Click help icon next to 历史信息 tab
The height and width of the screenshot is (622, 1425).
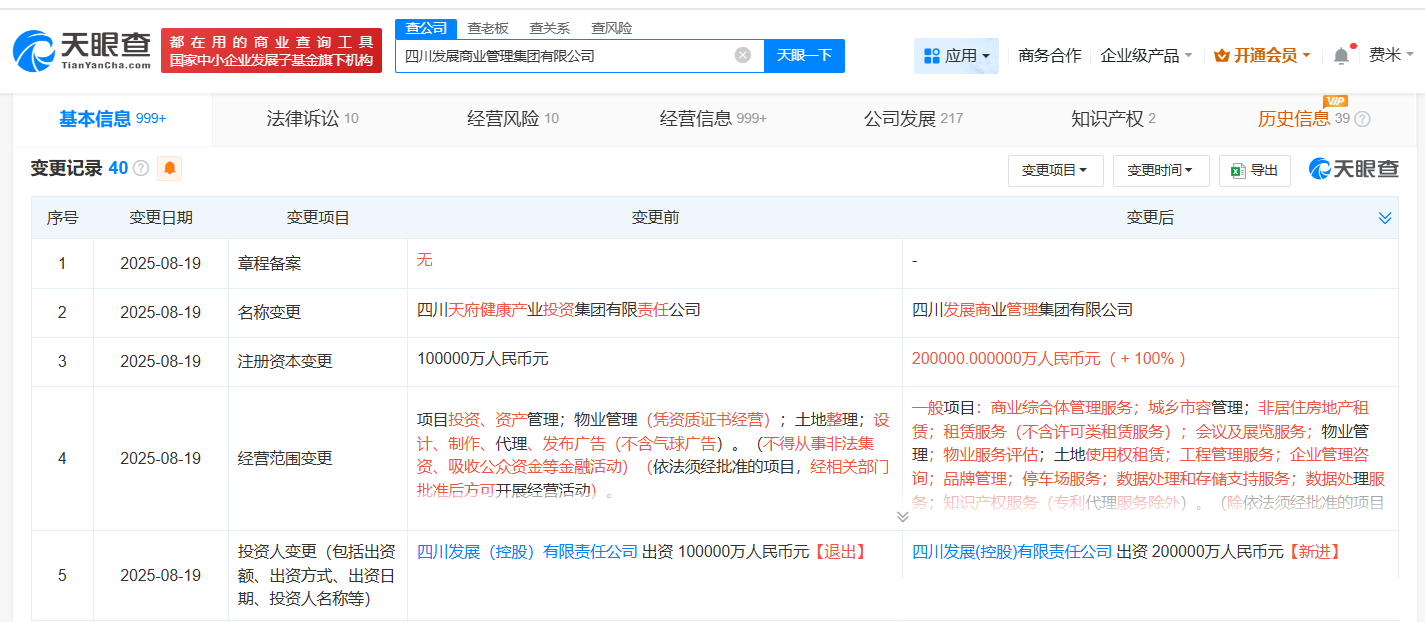coord(1362,119)
